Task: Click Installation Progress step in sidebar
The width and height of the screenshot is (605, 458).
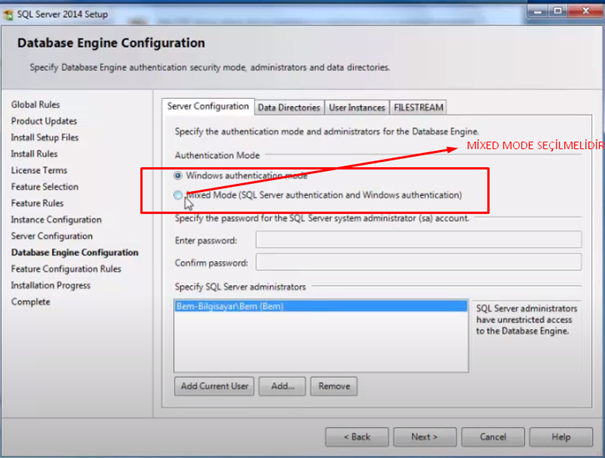Action: 51,286
